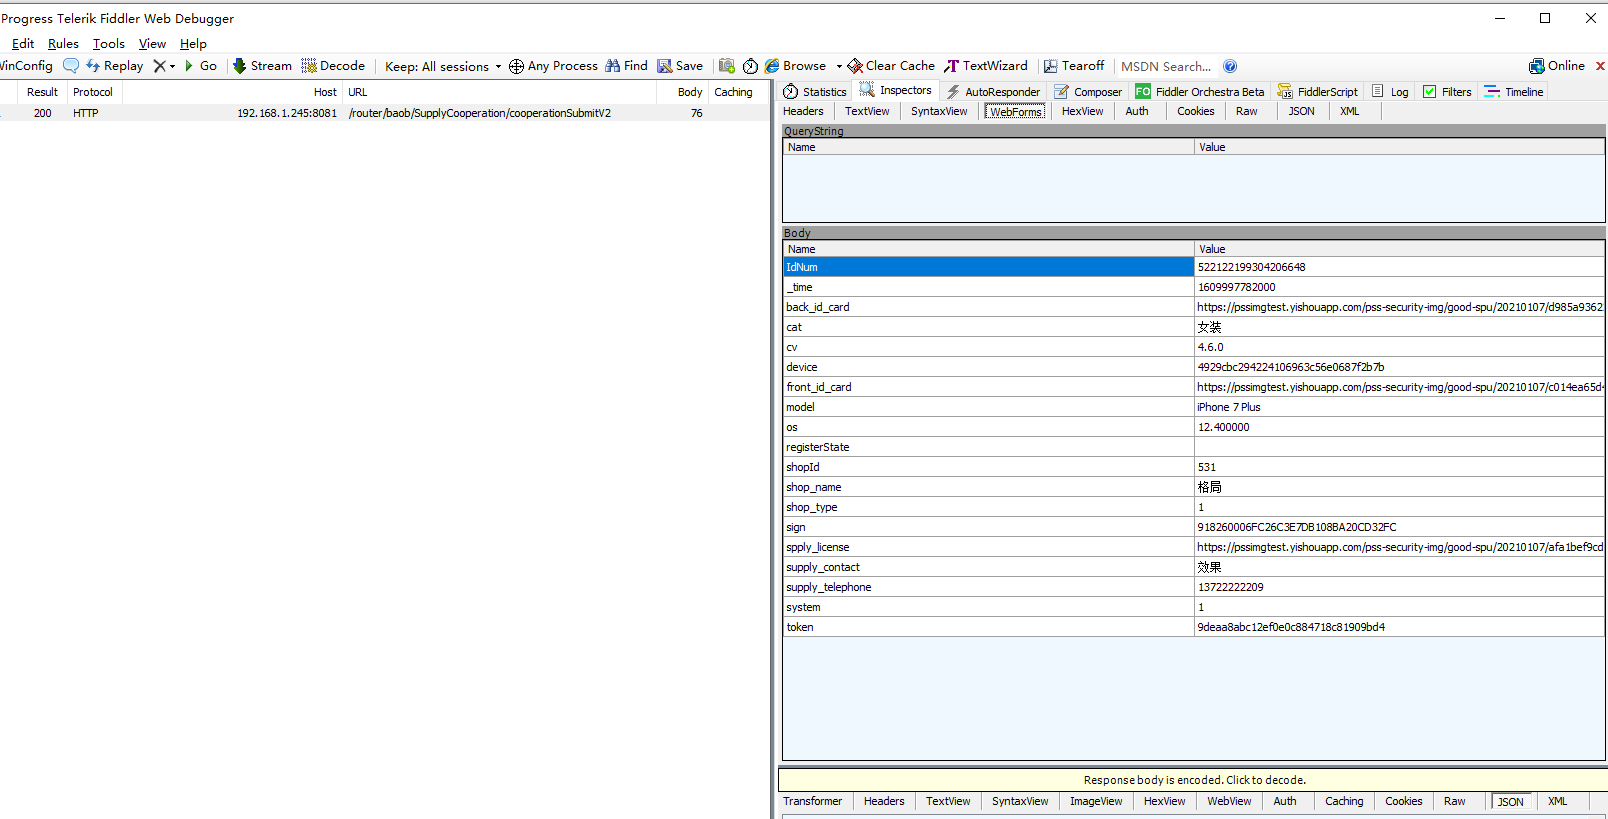Screen dimensions: 1608x819
Task: Open the Log tab
Action: (x=1390, y=92)
